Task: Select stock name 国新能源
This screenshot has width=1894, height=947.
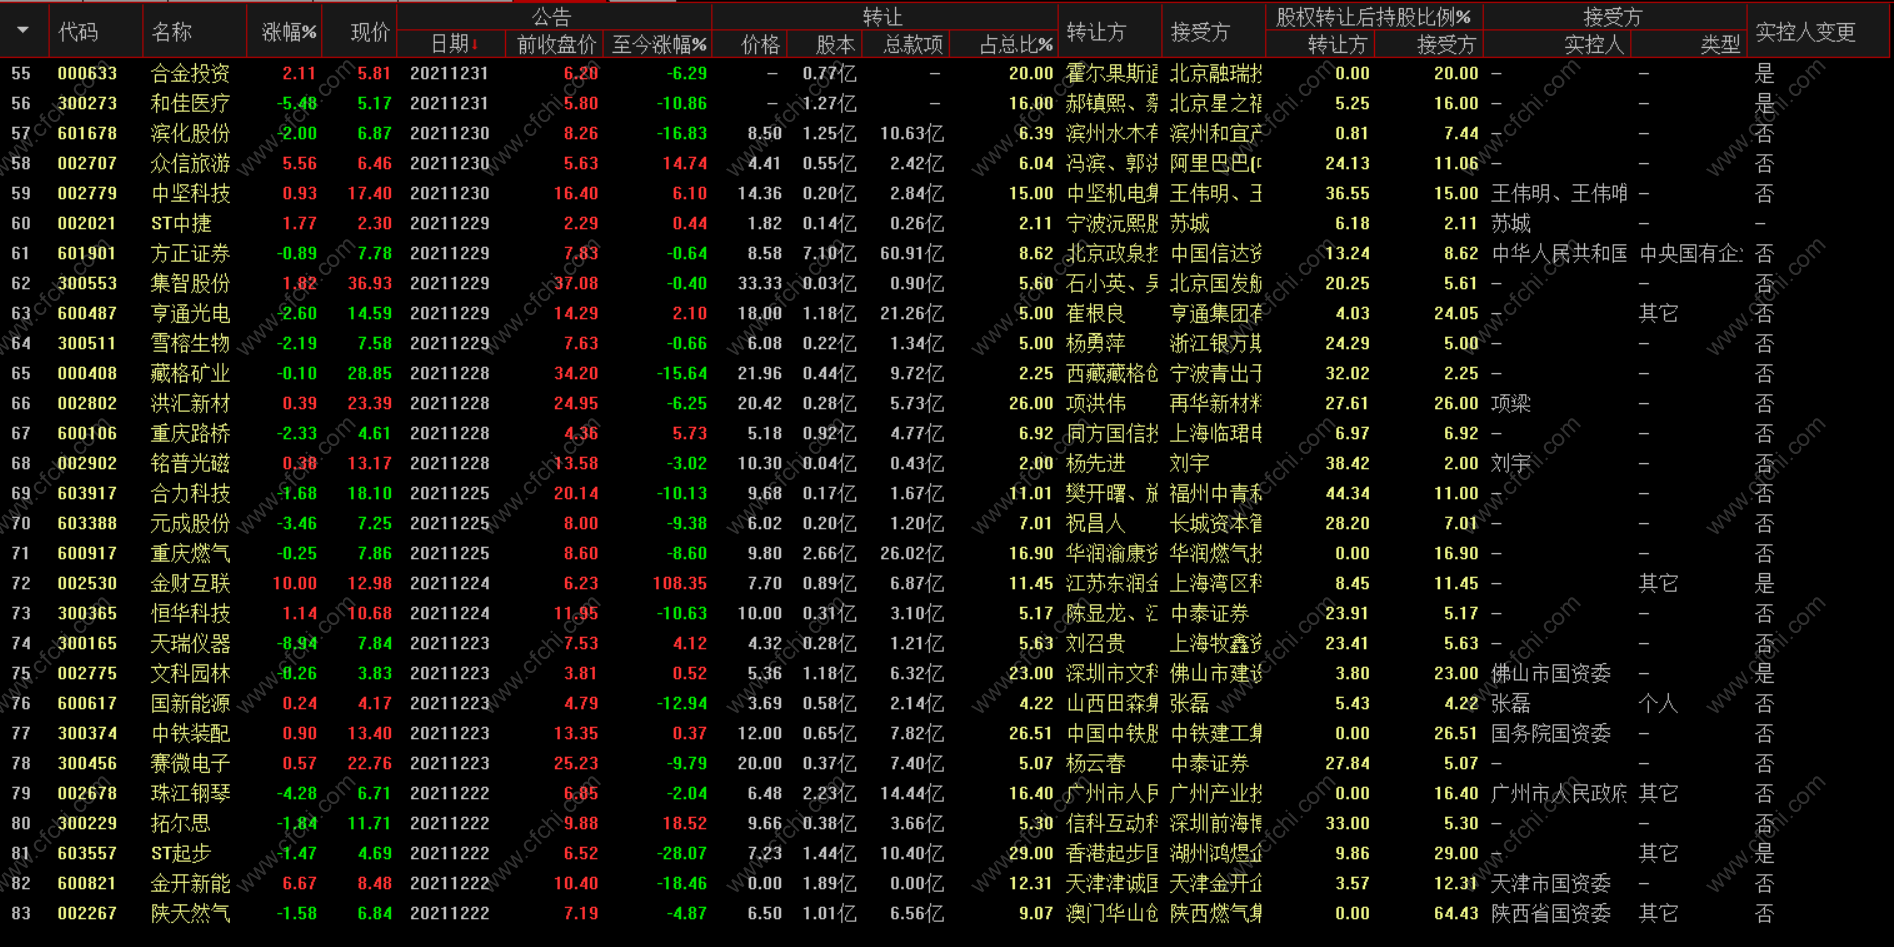Action: (x=190, y=703)
